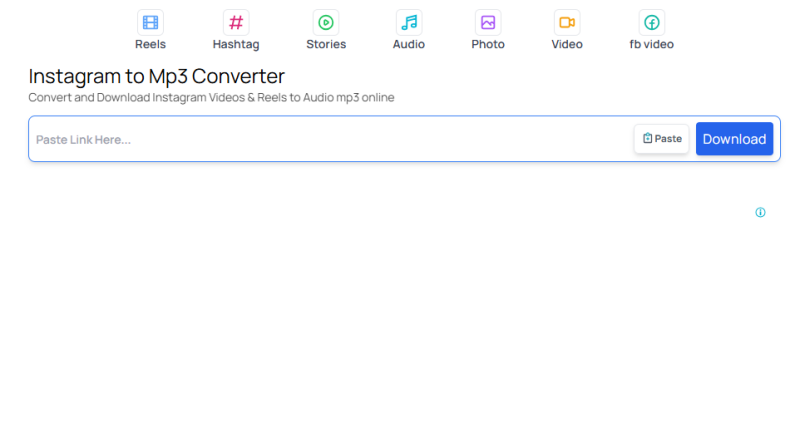Click the Hashtag # icon

[236, 22]
